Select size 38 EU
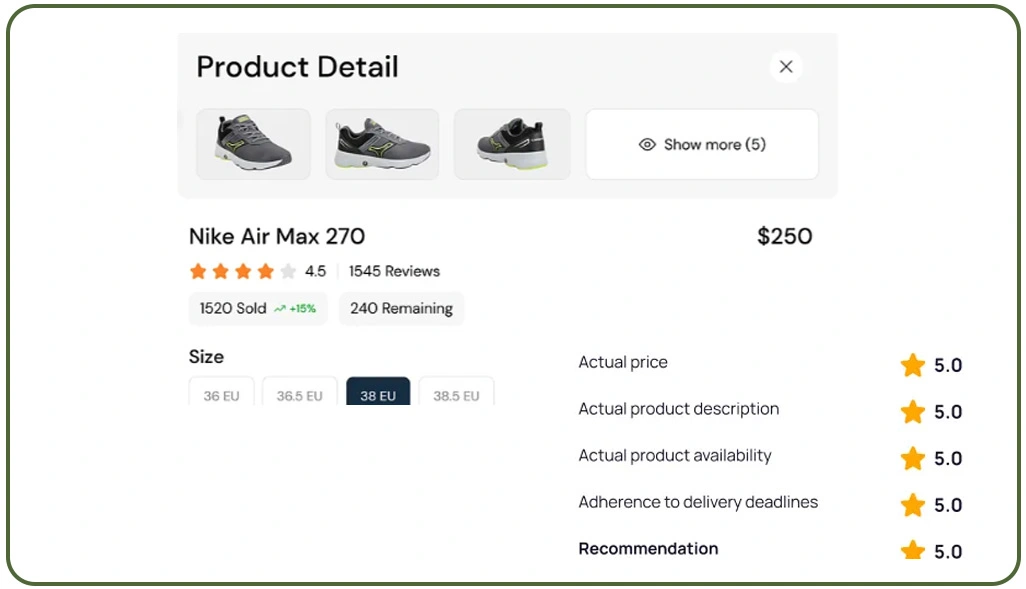The height and width of the screenshot is (589, 1026). (x=378, y=391)
